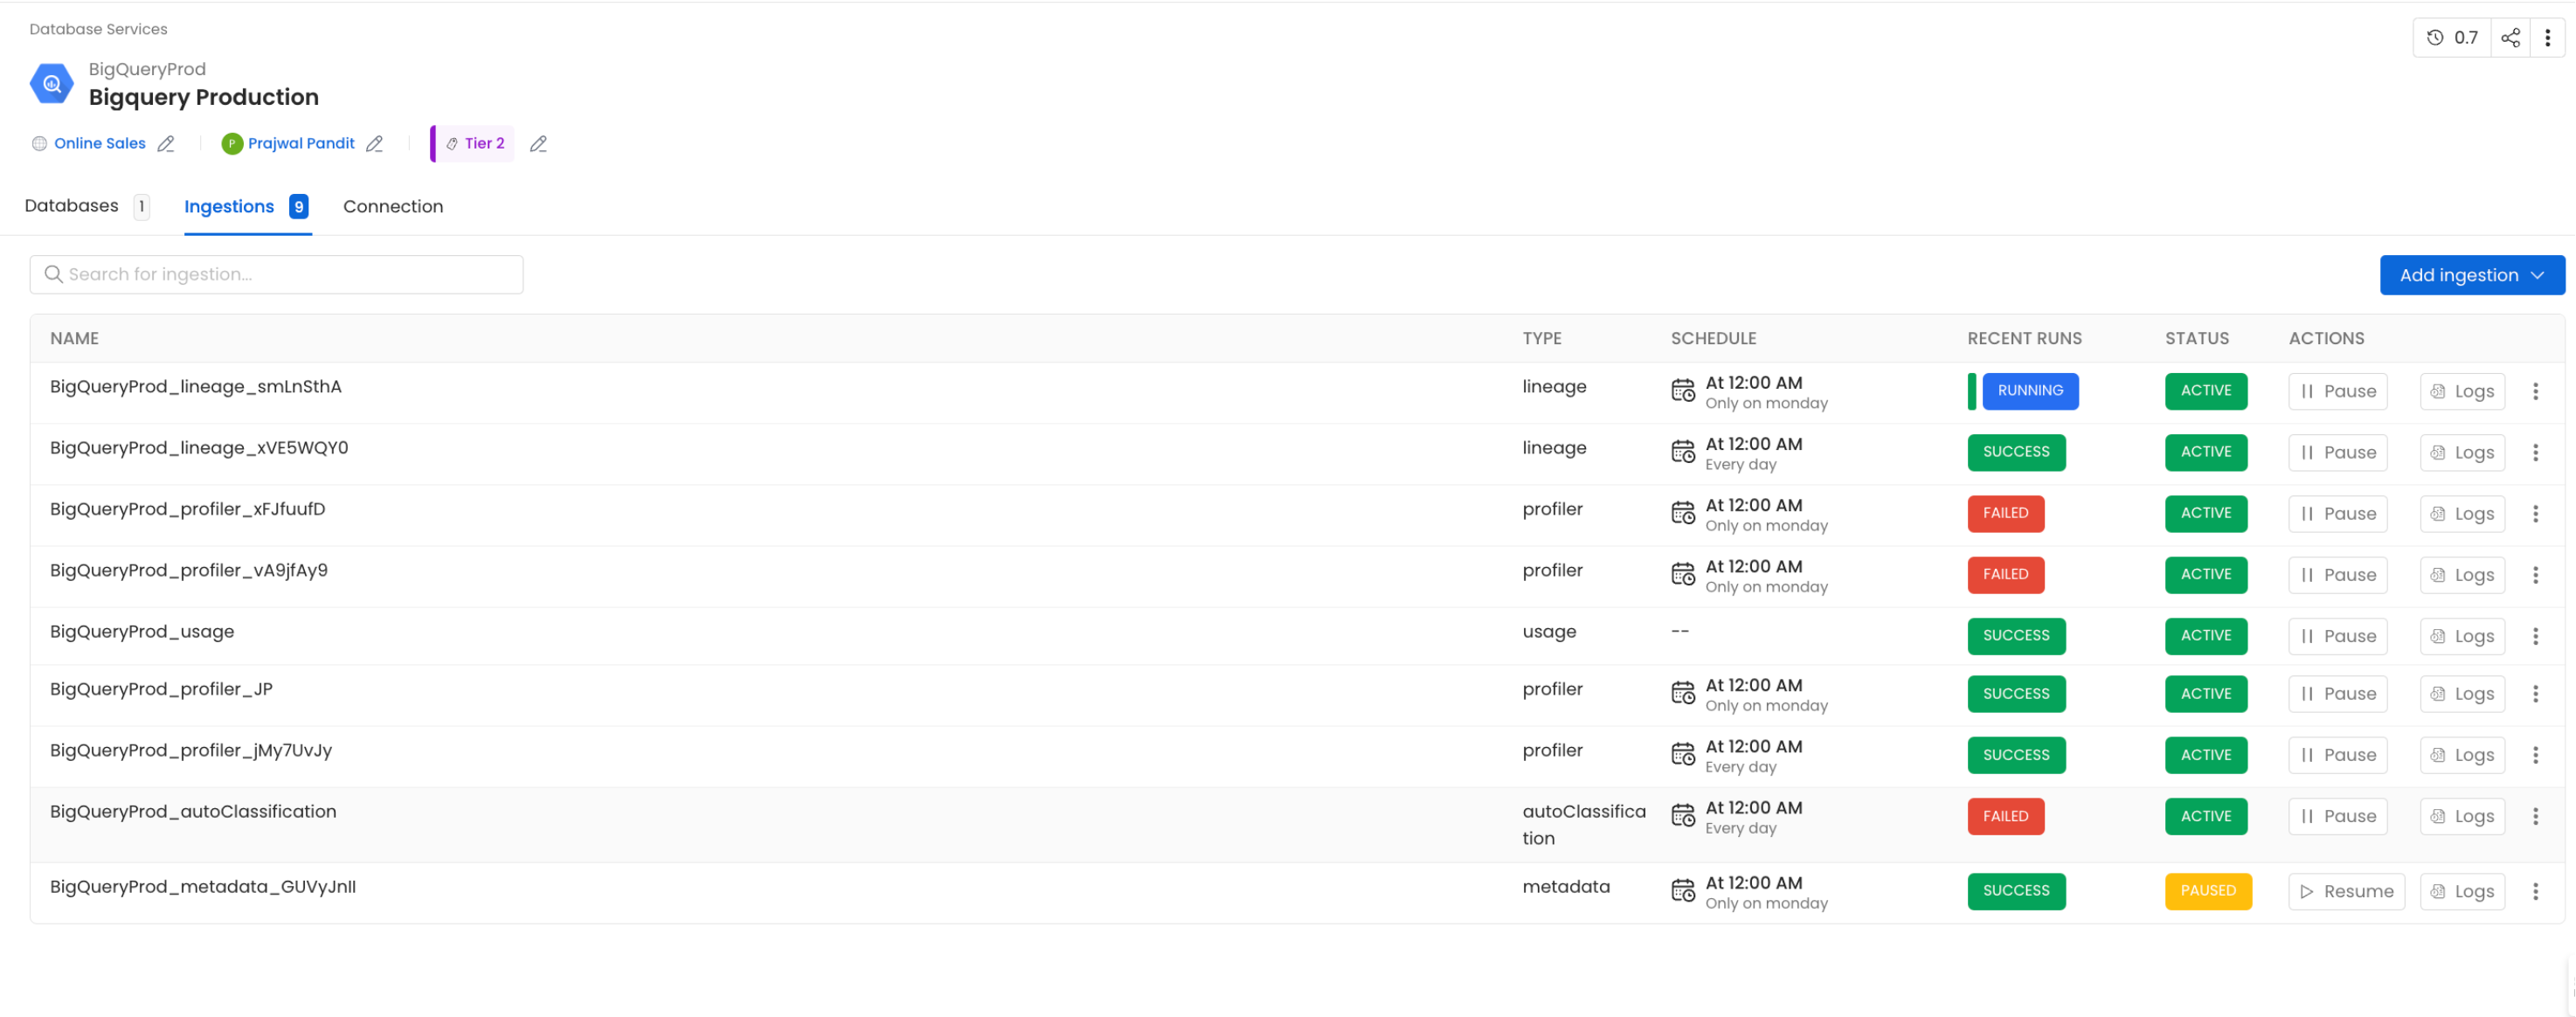View Logs for BigQueryProd_profiler_vA9jfAy9
The image size is (2576, 1017).
point(2462,575)
